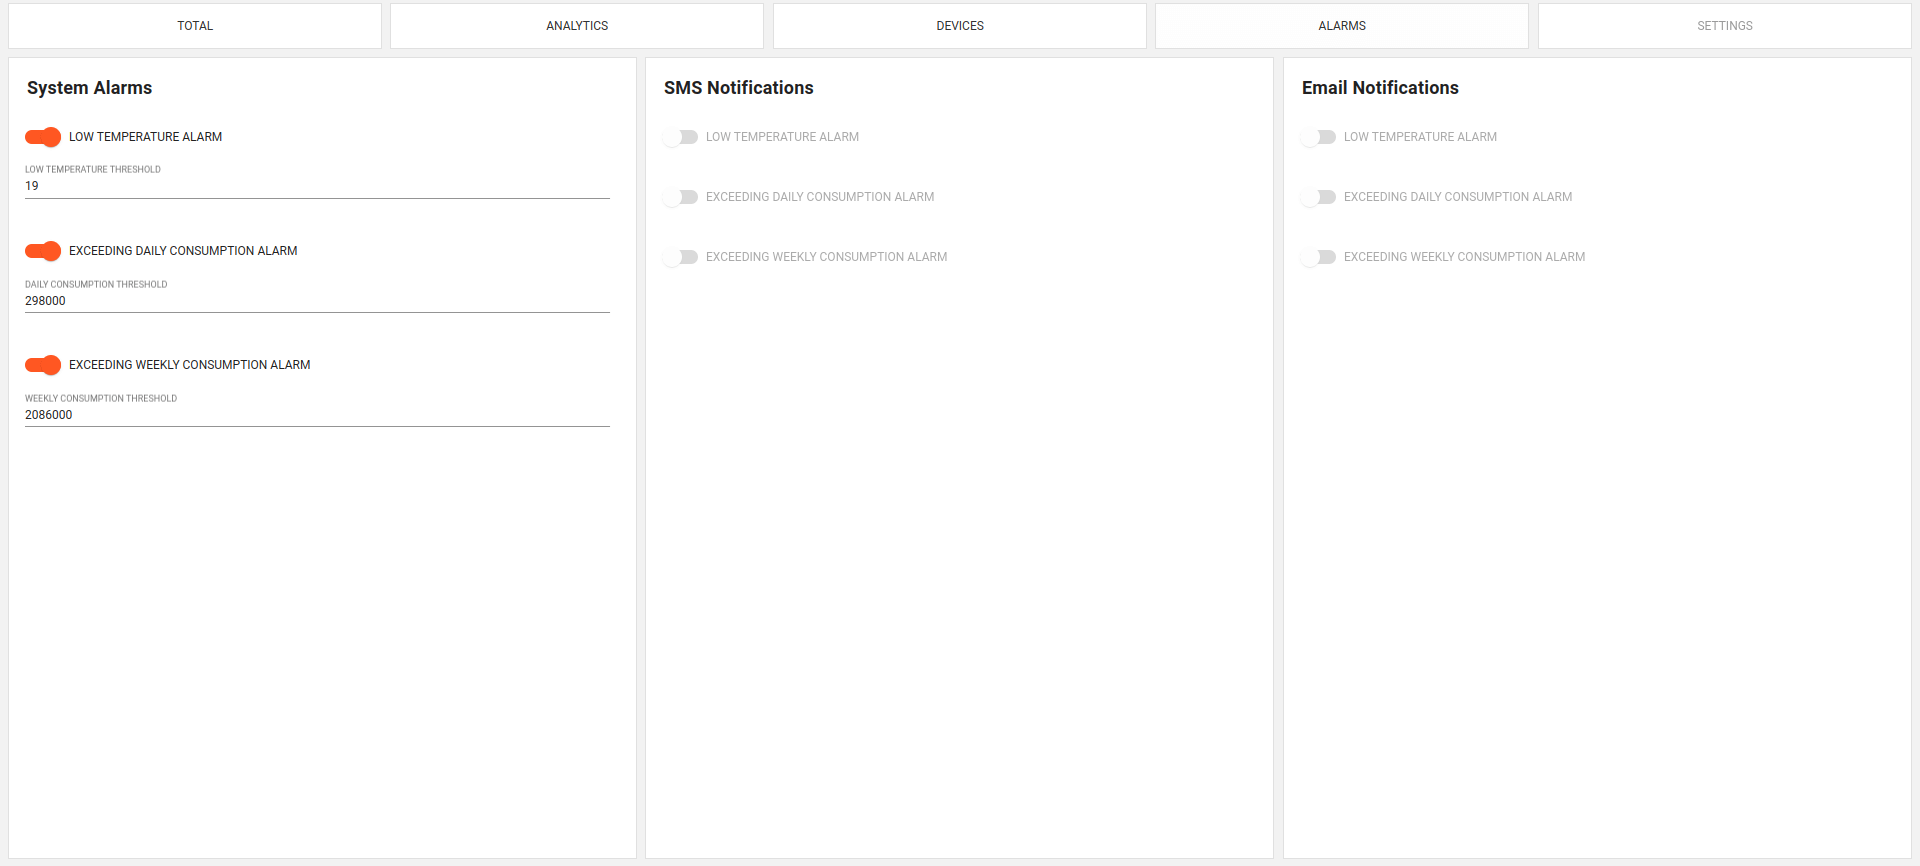Disable the system Low Temperature Alarm toggle
The height and width of the screenshot is (866, 1920).
pos(43,137)
